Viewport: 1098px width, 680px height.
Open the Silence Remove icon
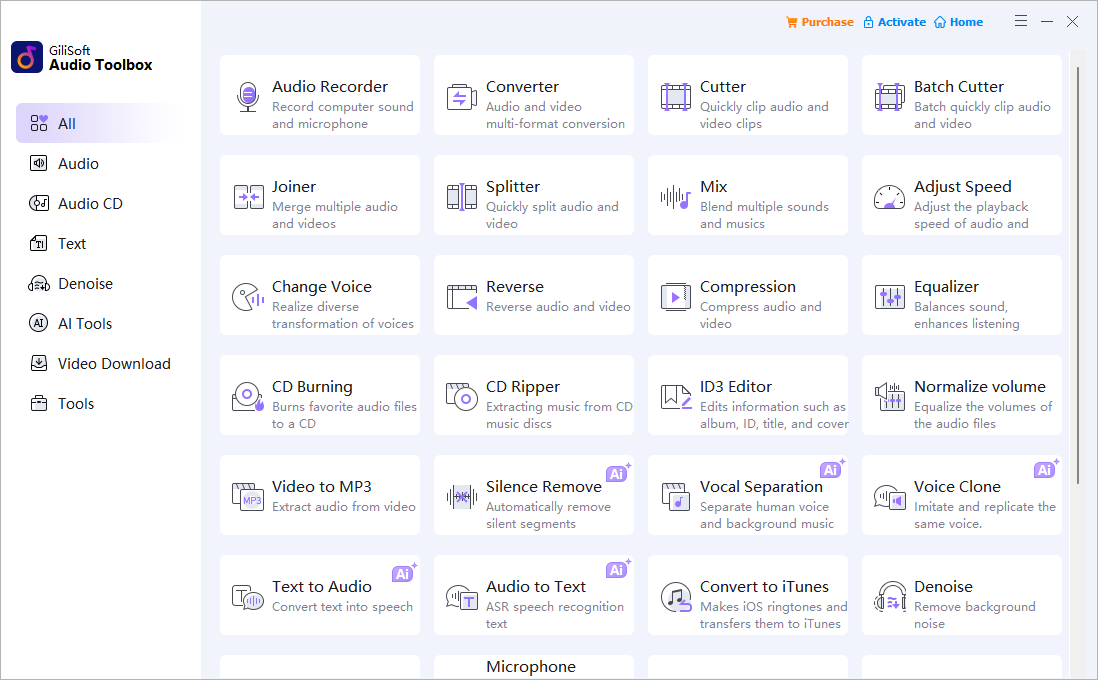(x=461, y=497)
